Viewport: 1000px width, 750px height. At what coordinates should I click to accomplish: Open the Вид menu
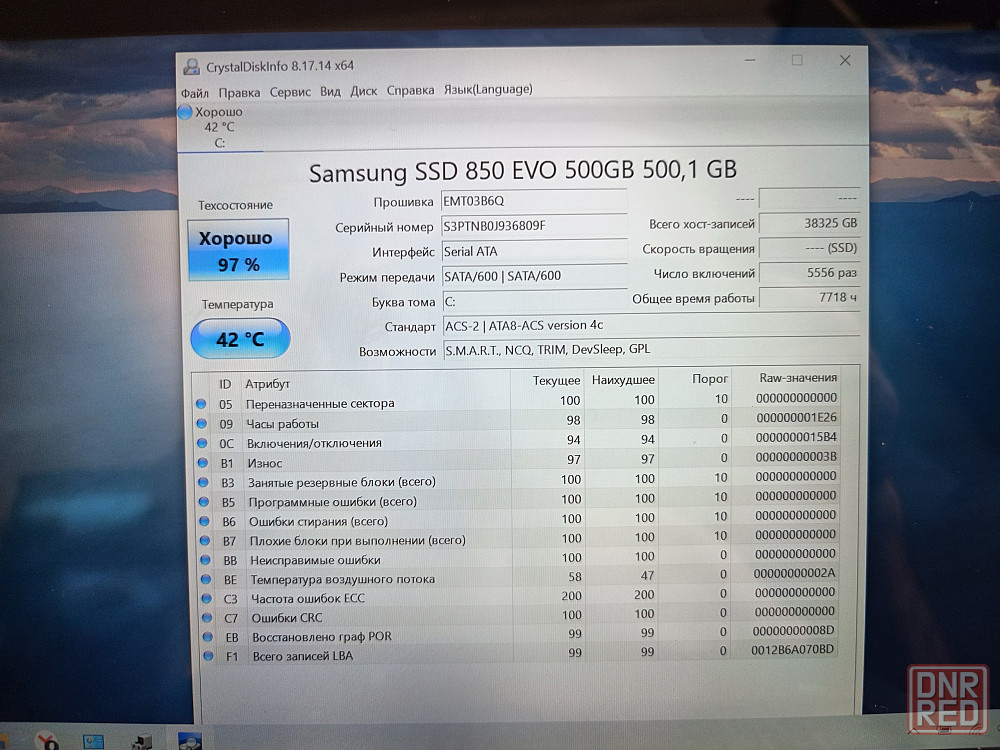[x=330, y=91]
